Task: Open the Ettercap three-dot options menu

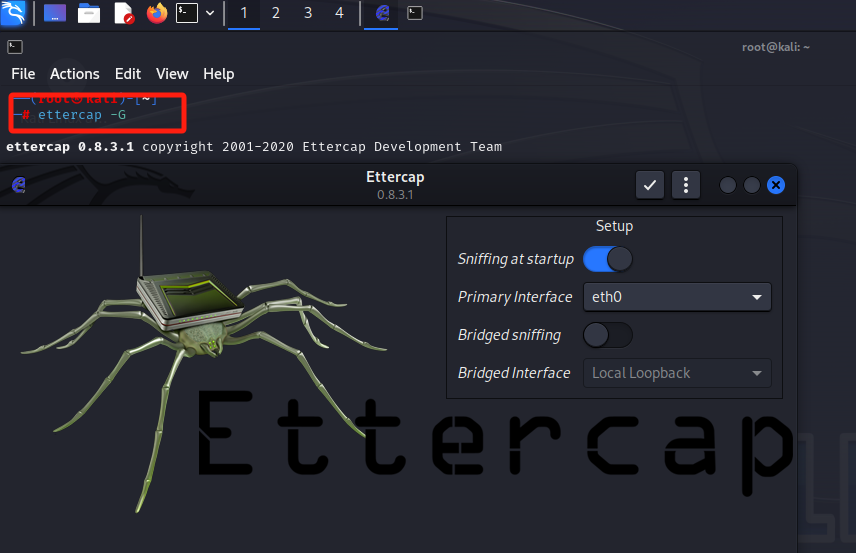Action: 686,185
